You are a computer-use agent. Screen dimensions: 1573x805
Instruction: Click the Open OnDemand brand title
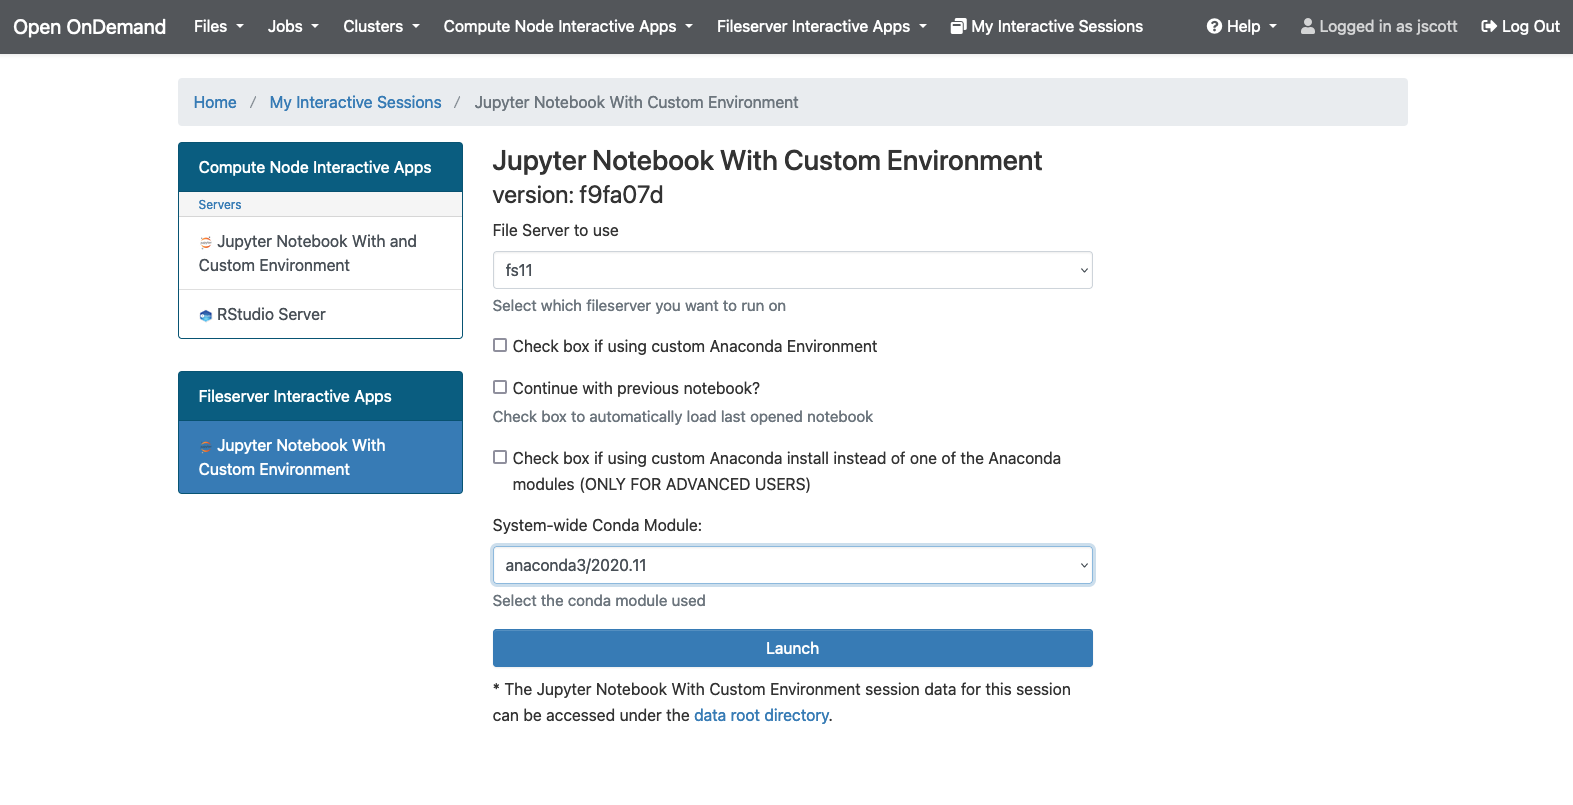[x=90, y=27]
